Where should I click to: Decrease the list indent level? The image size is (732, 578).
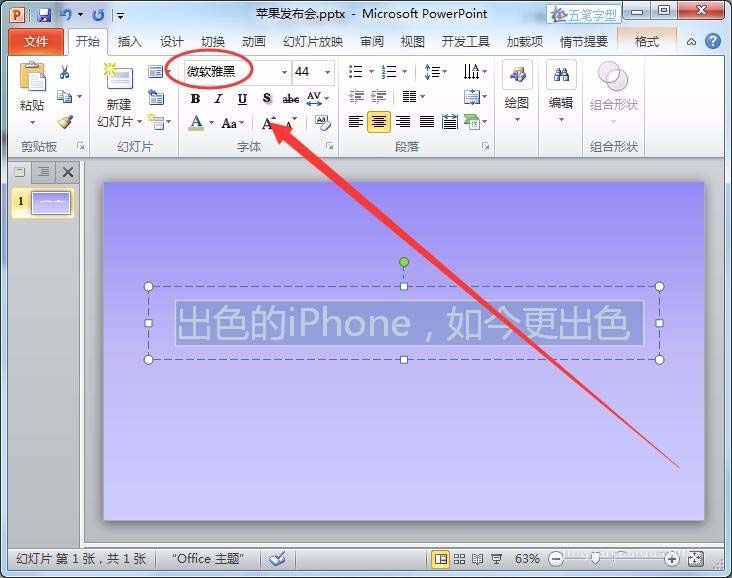(356, 97)
